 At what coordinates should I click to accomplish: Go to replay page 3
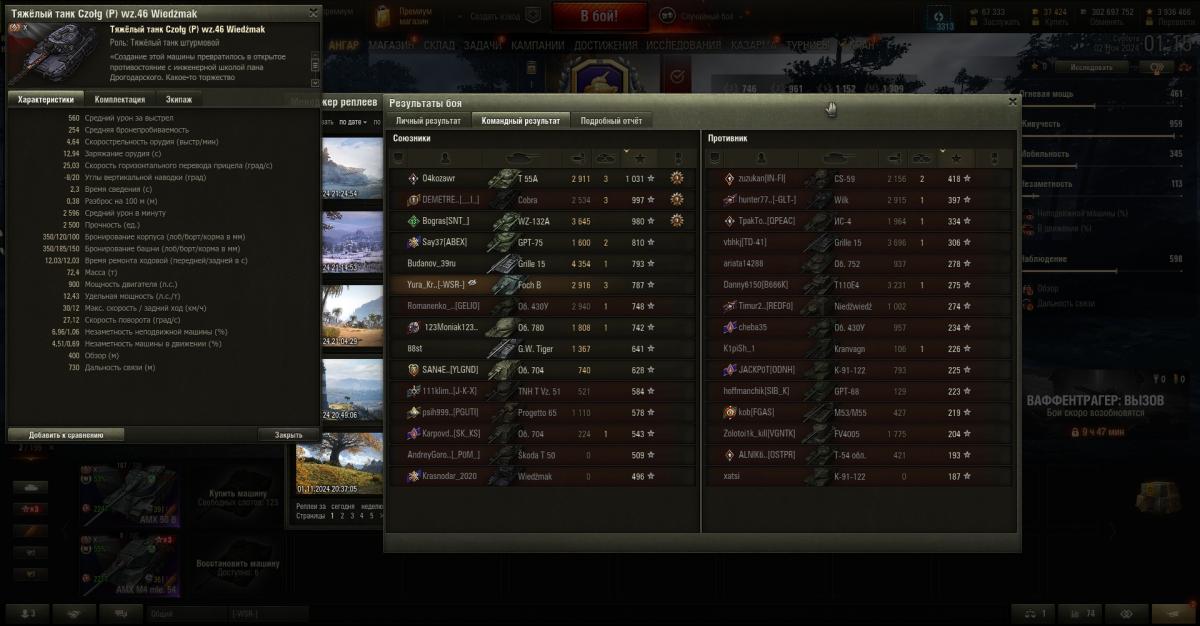click(353, 516)
